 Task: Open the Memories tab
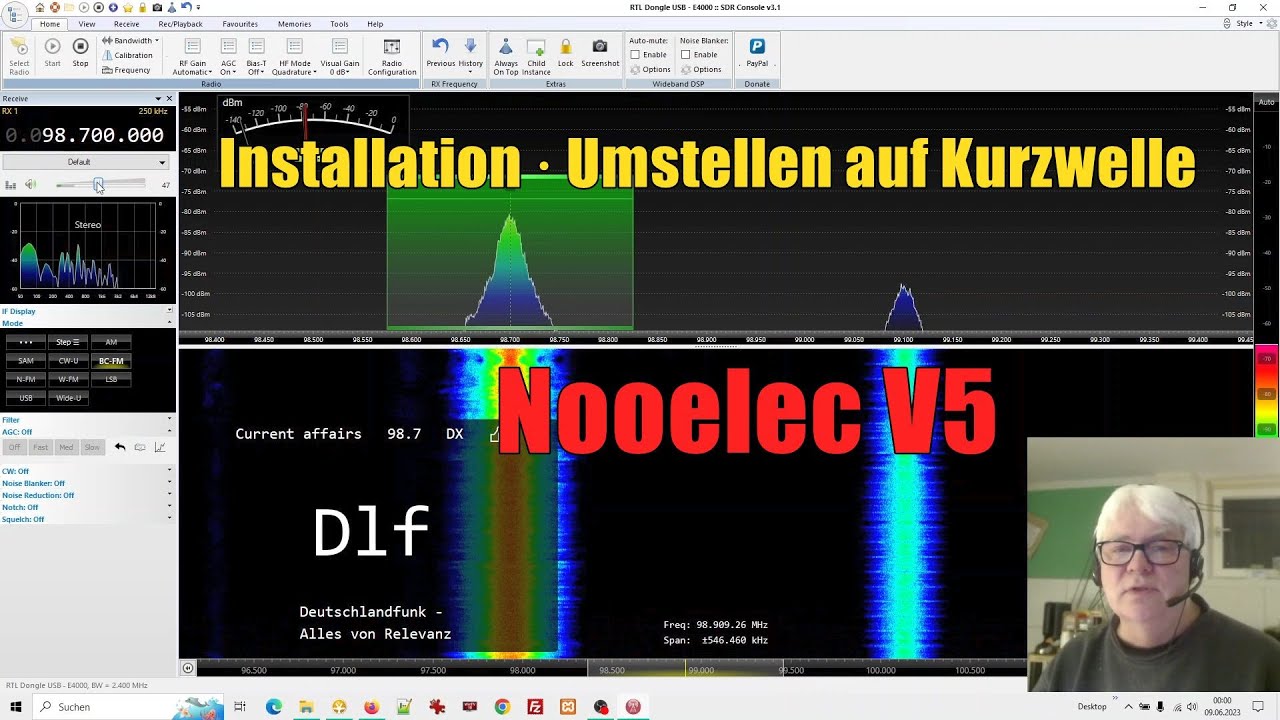(294, 24)
